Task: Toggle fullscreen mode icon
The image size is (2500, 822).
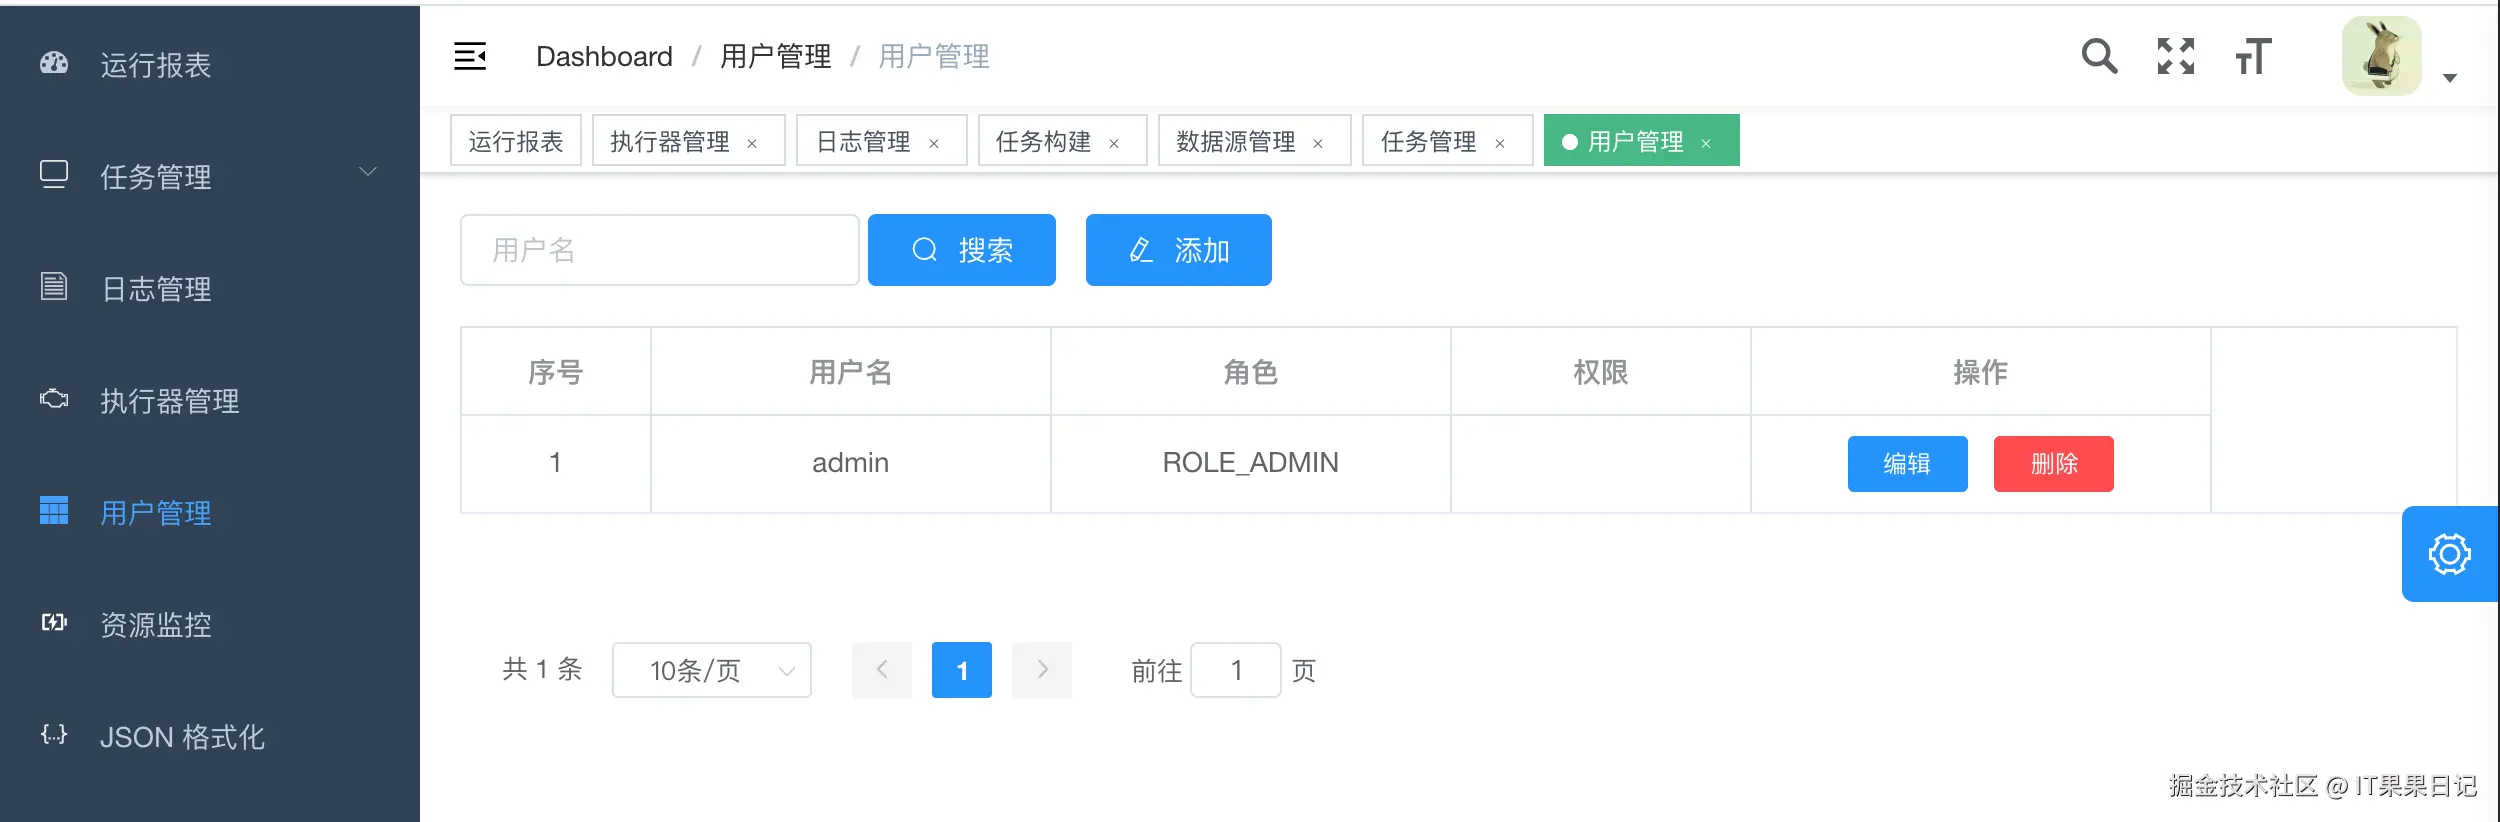Action: click(x=2176, y=56)
